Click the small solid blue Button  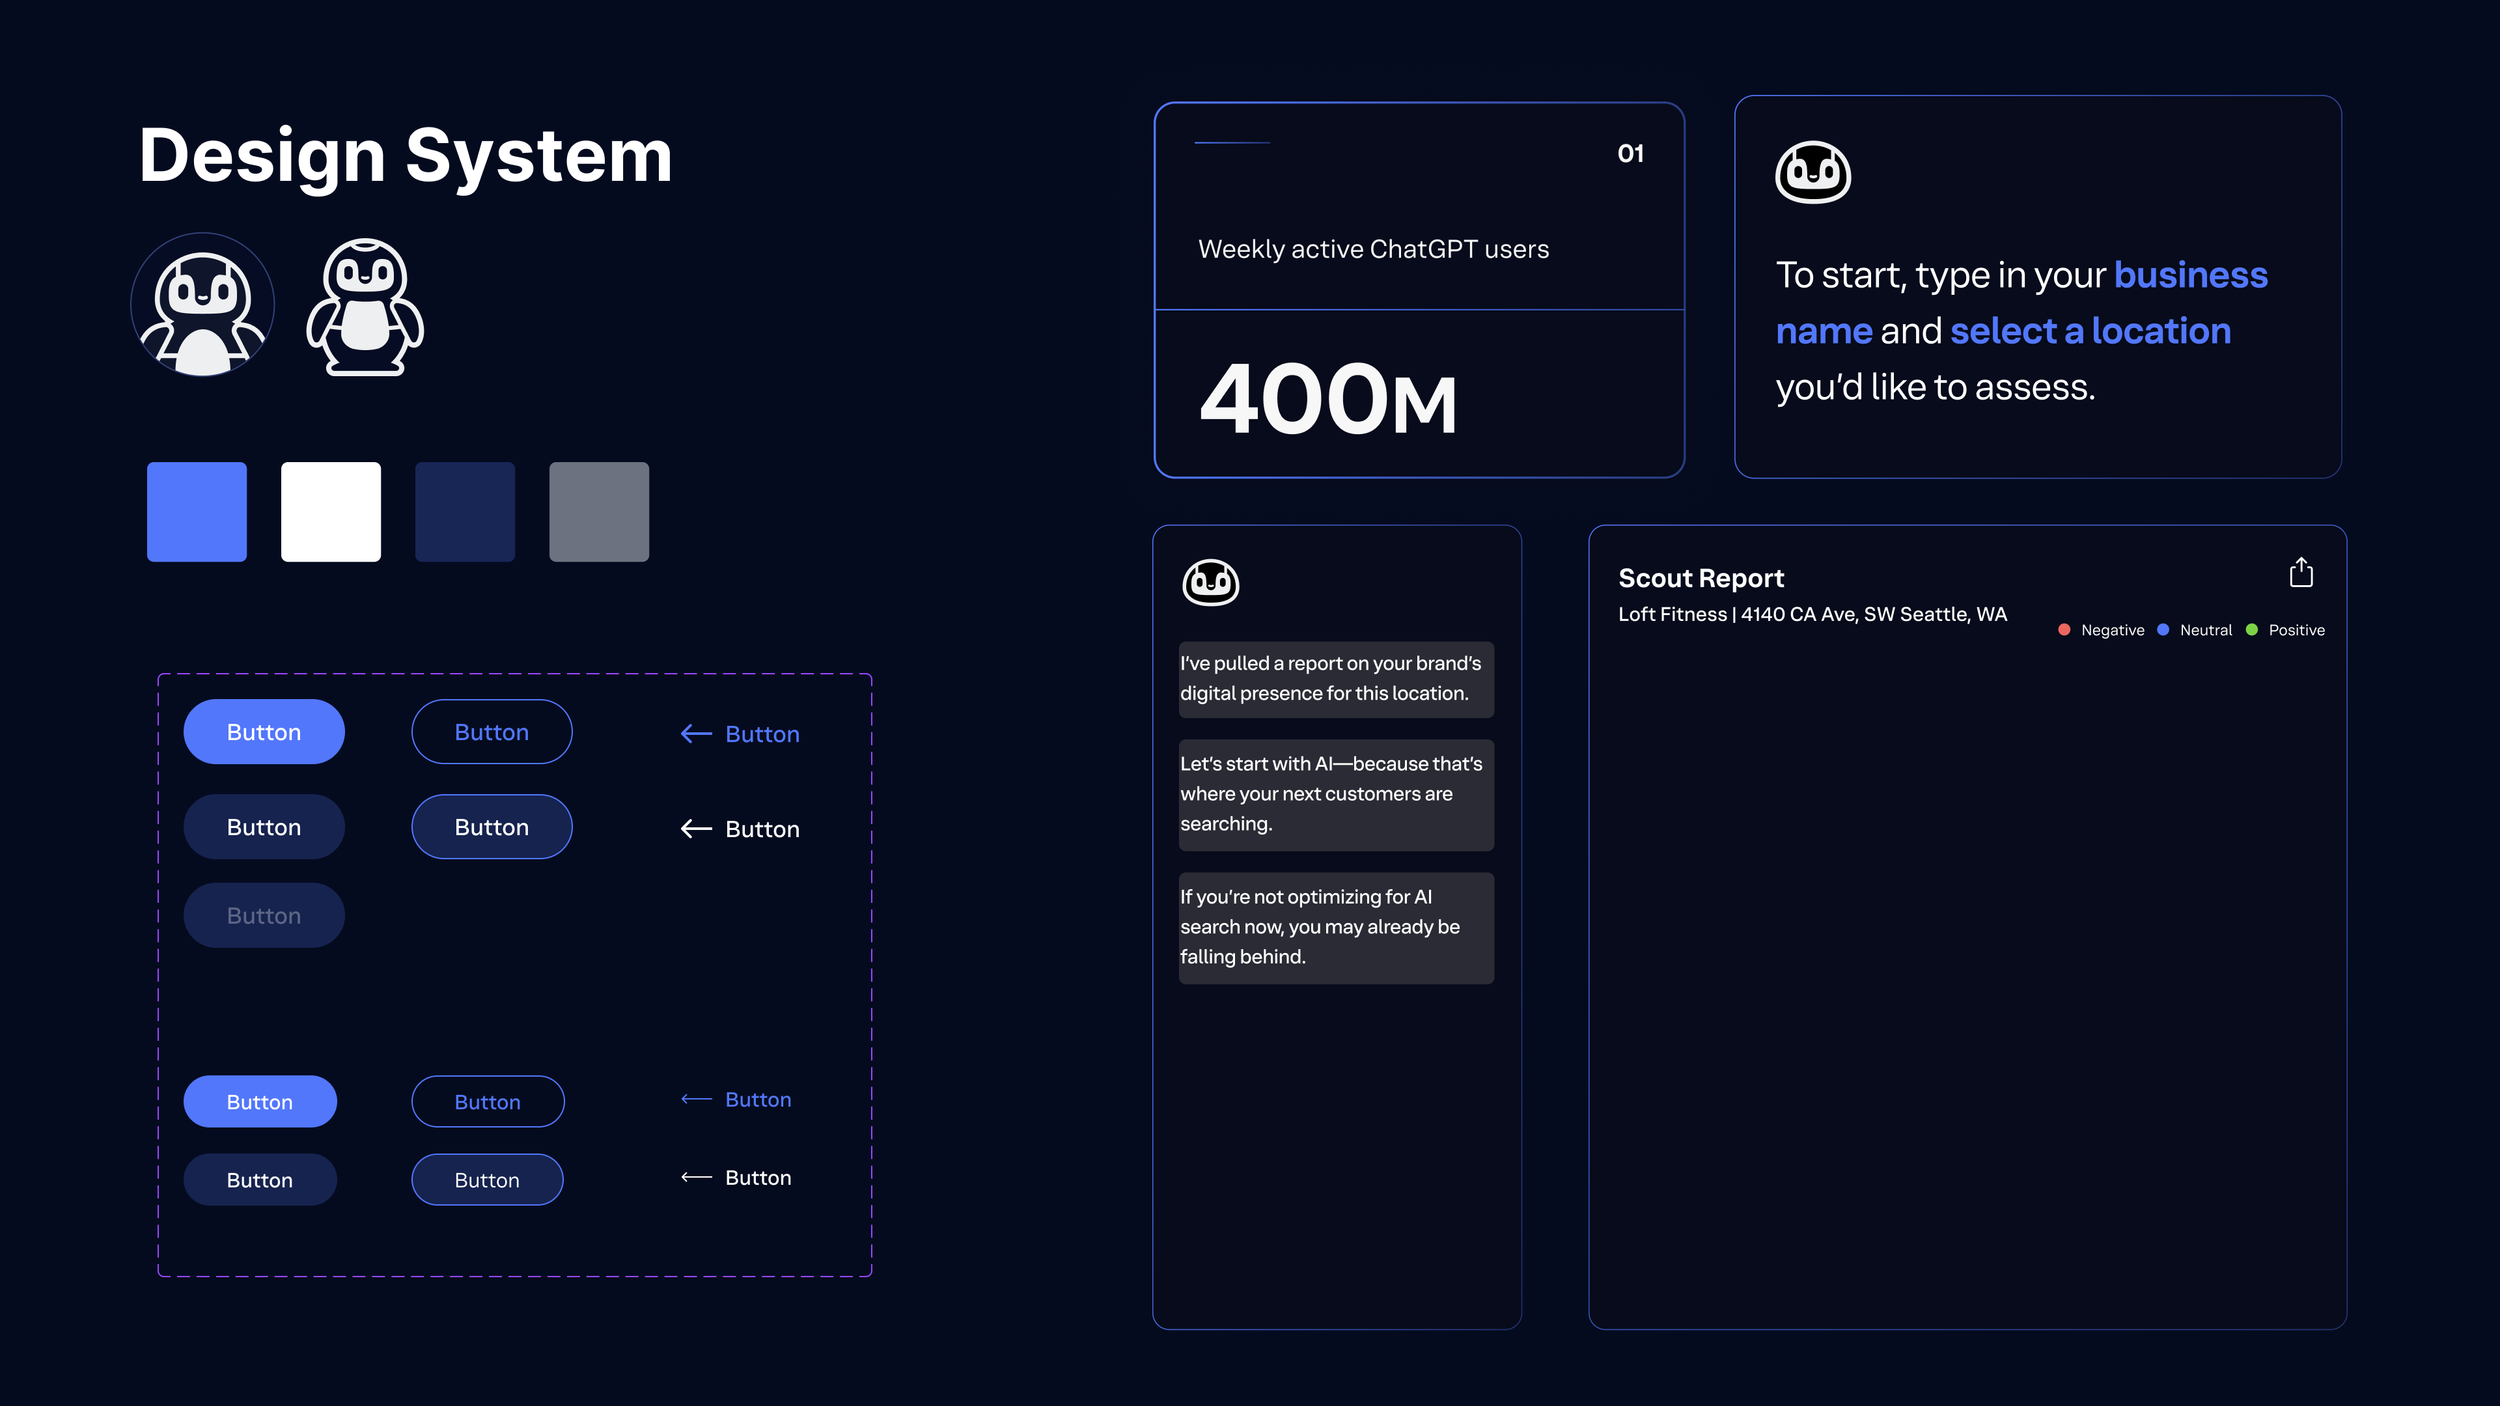[x=260, y=1102]
